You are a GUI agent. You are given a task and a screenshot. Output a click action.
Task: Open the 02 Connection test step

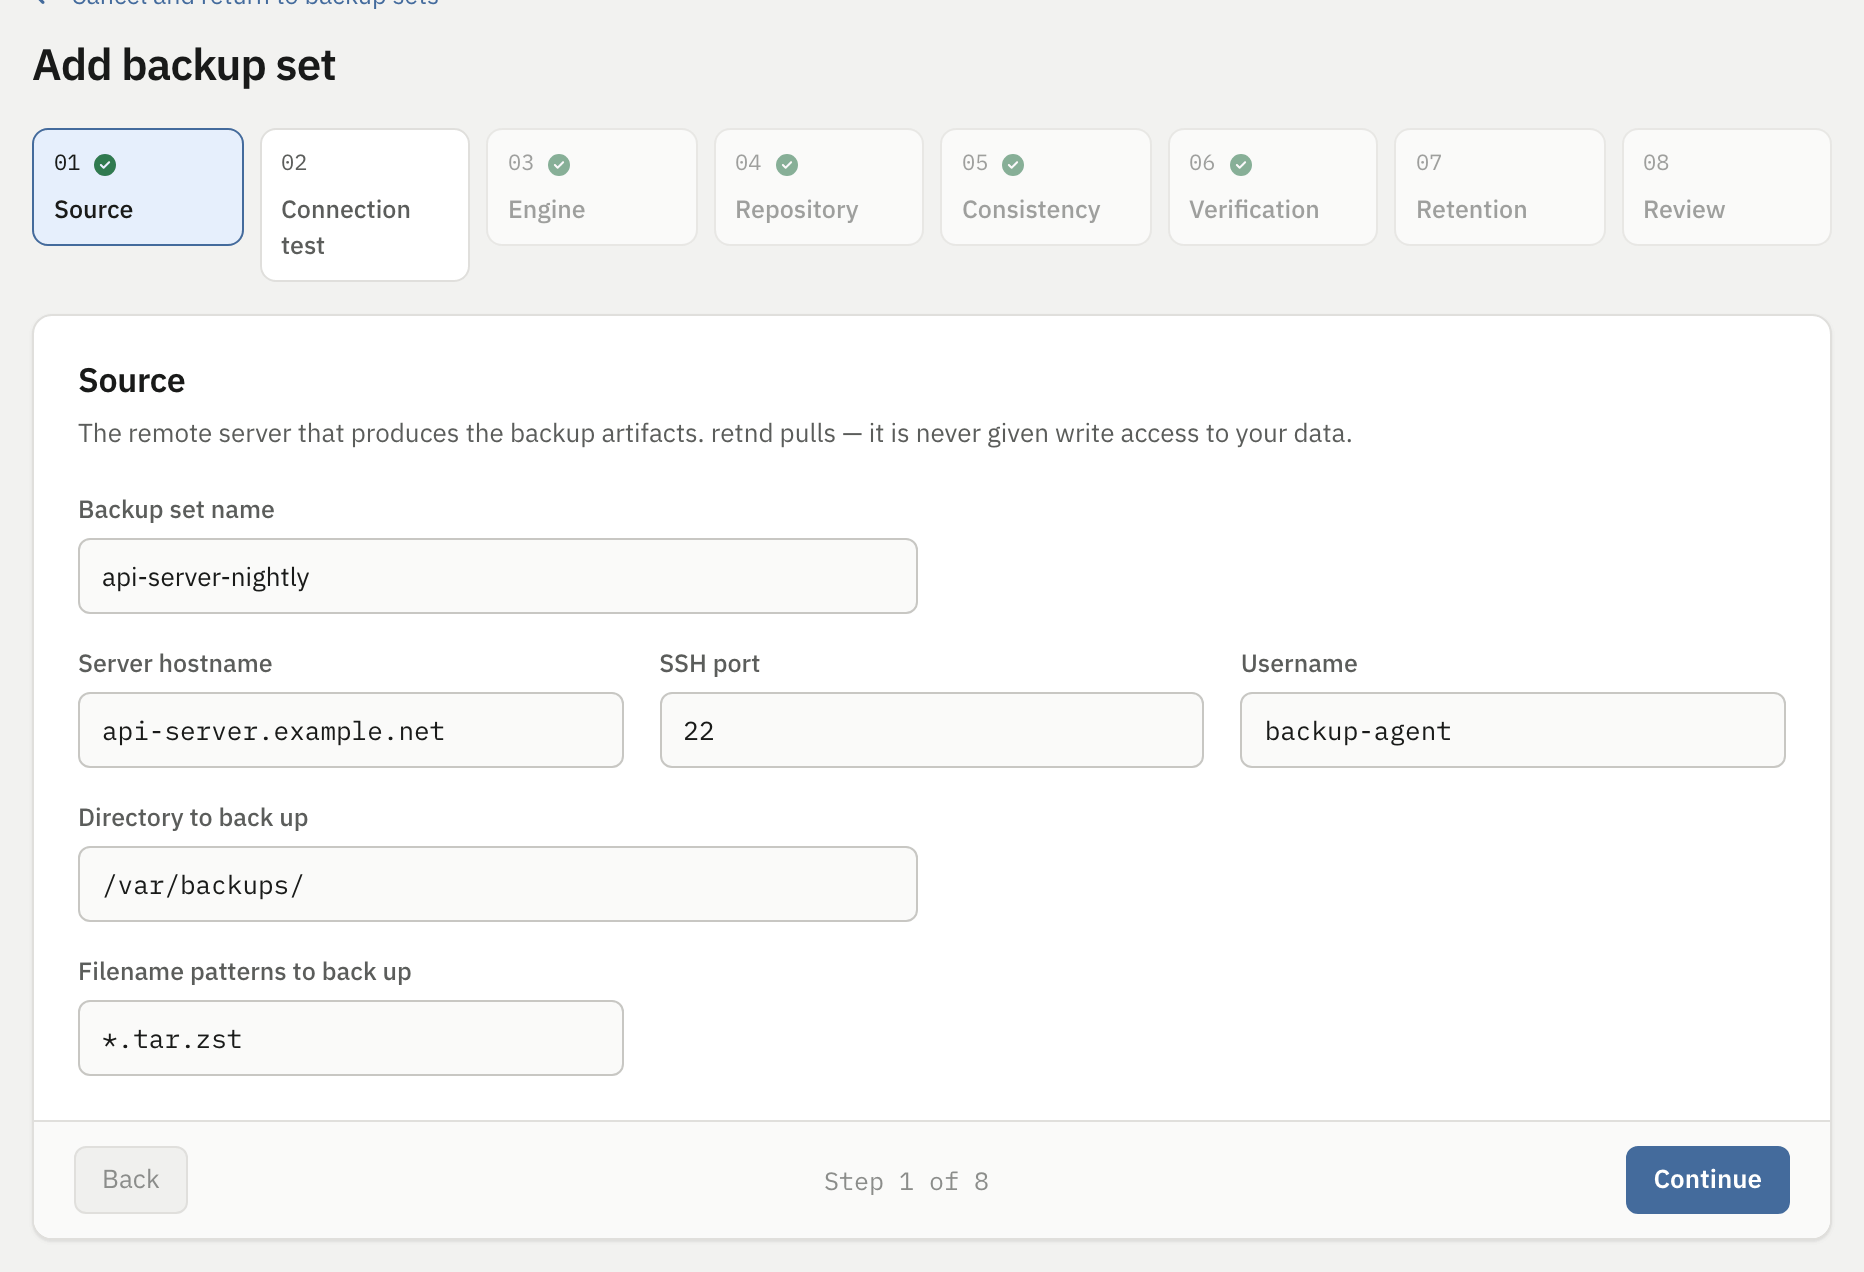point(365,205)
